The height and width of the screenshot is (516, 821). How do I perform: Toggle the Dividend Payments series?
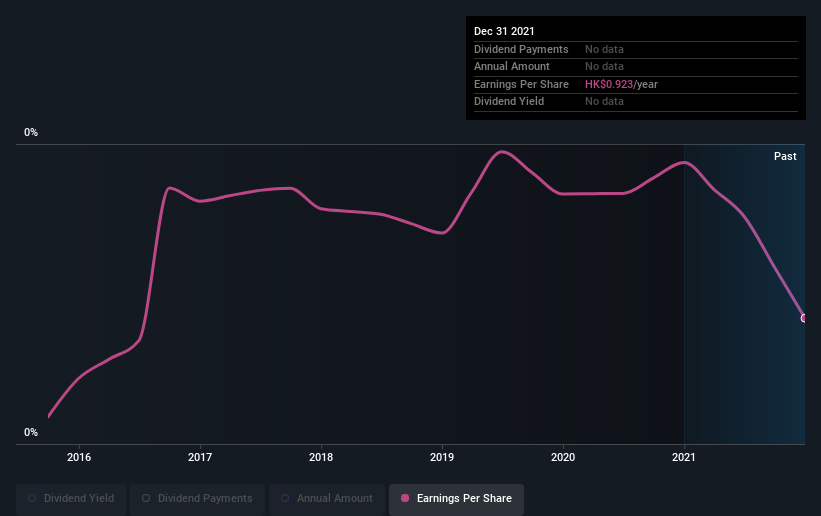197,498
